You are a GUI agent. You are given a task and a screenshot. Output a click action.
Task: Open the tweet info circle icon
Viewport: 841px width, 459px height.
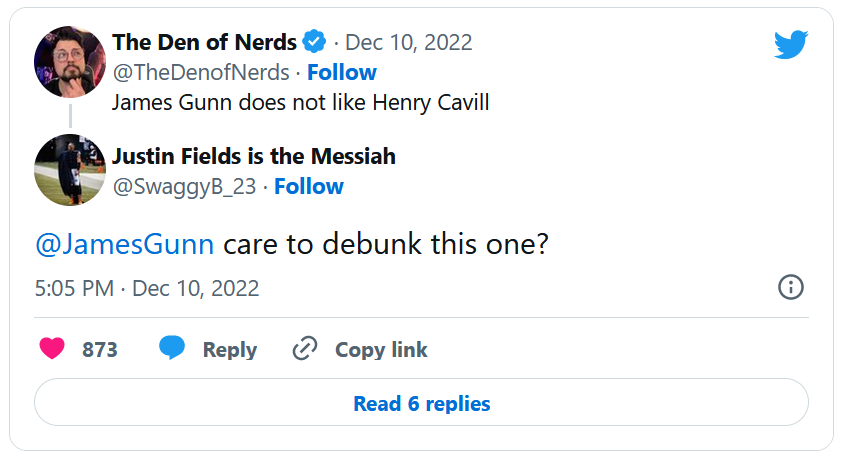790,288
